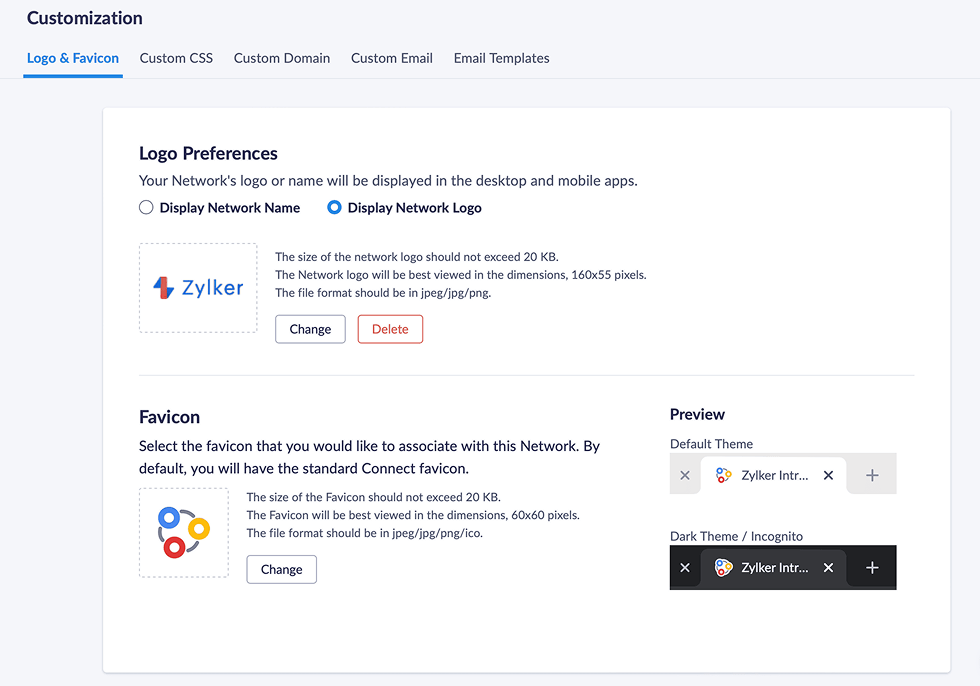
Task: Go to the Custom Email tab
Action: coord(392,58)
